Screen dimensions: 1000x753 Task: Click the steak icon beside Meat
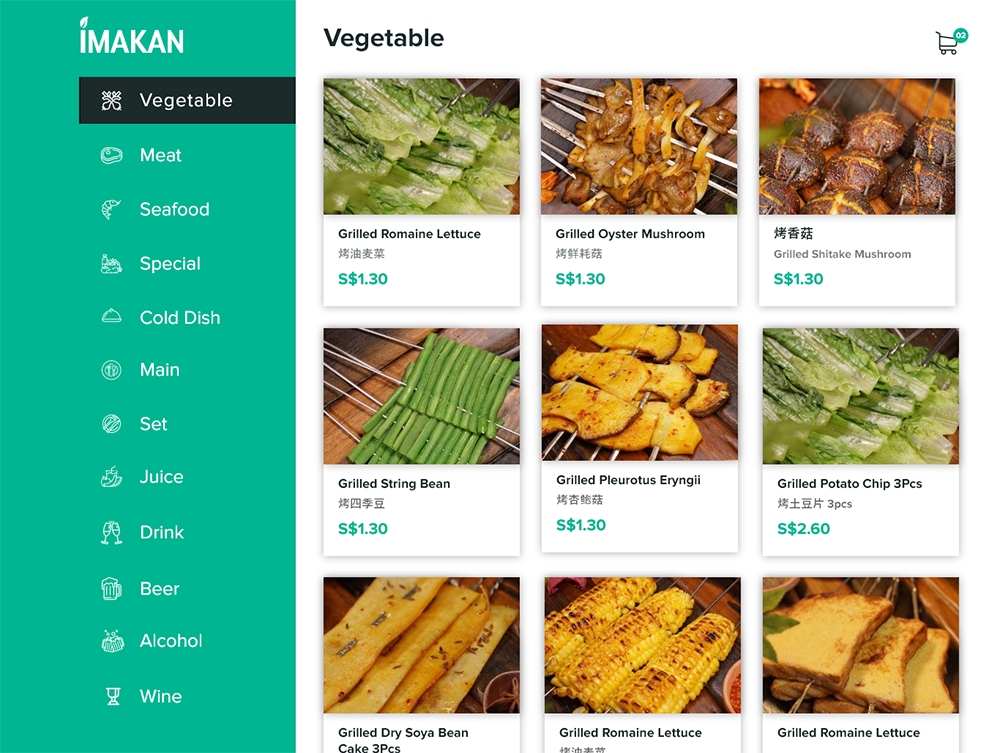(x=112, y=155)
